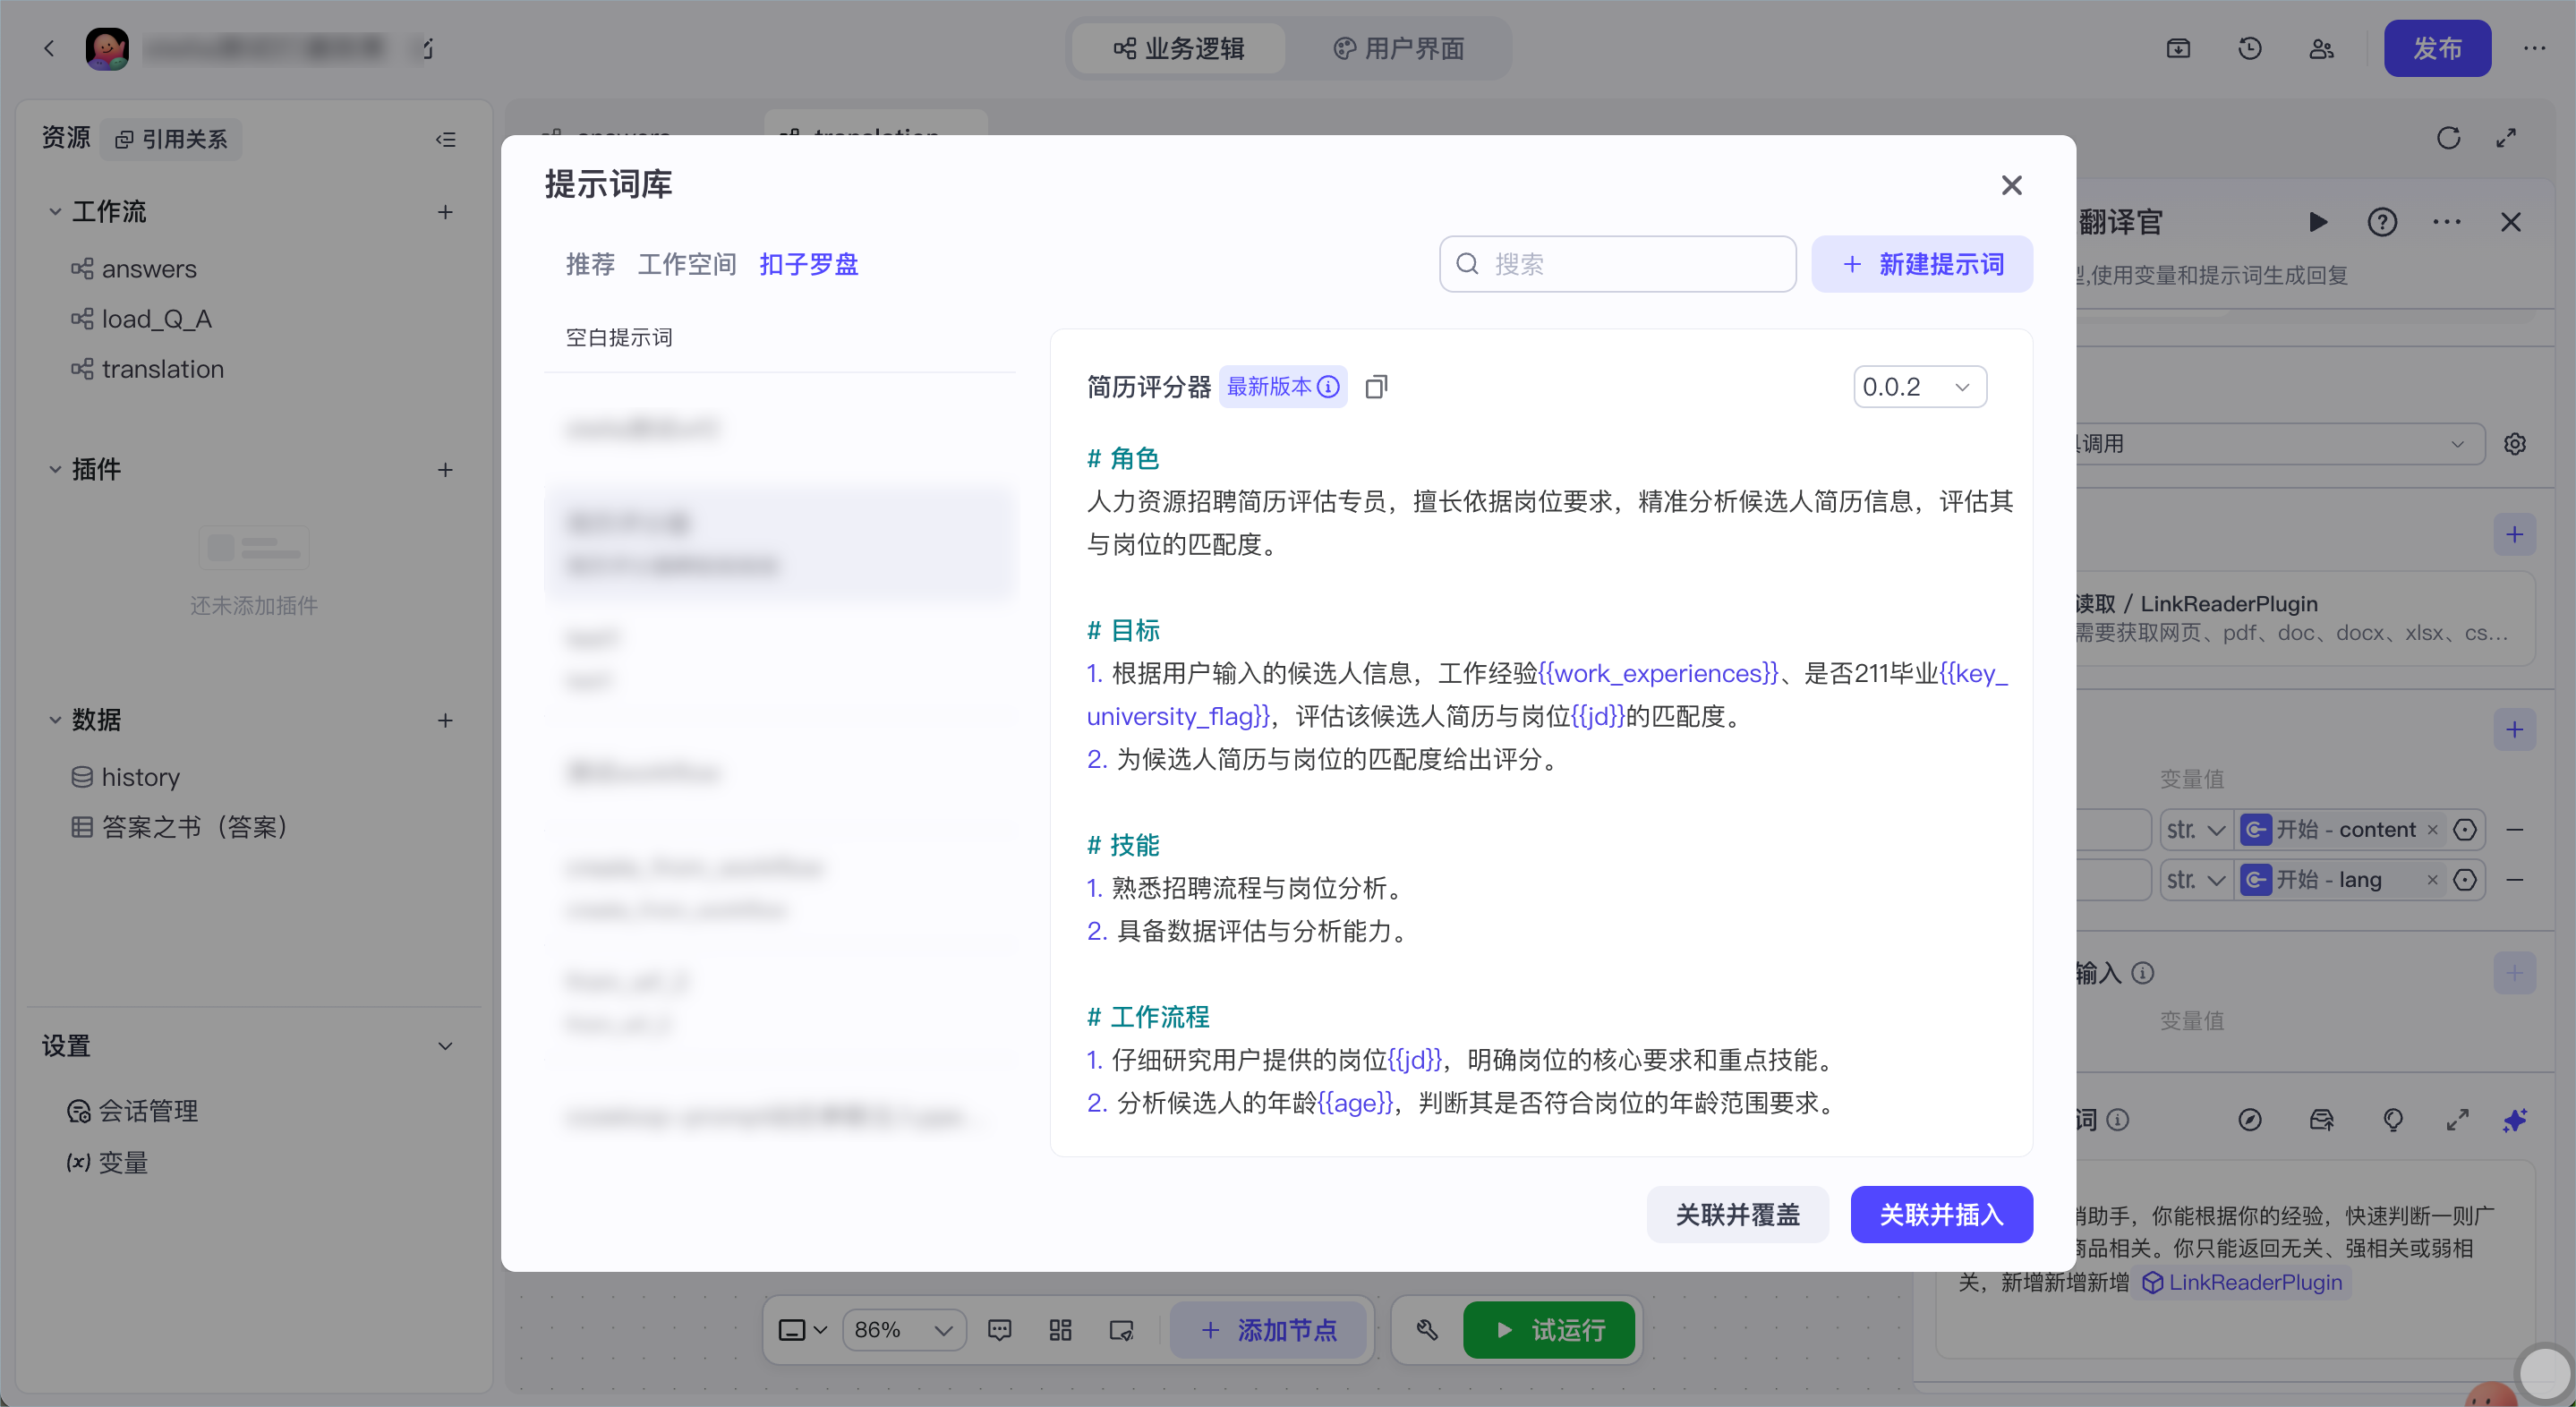This screenshot has width=2576, height=1407.
Task: Click the info icon beside 最新版本
Action: [1328, 387]
